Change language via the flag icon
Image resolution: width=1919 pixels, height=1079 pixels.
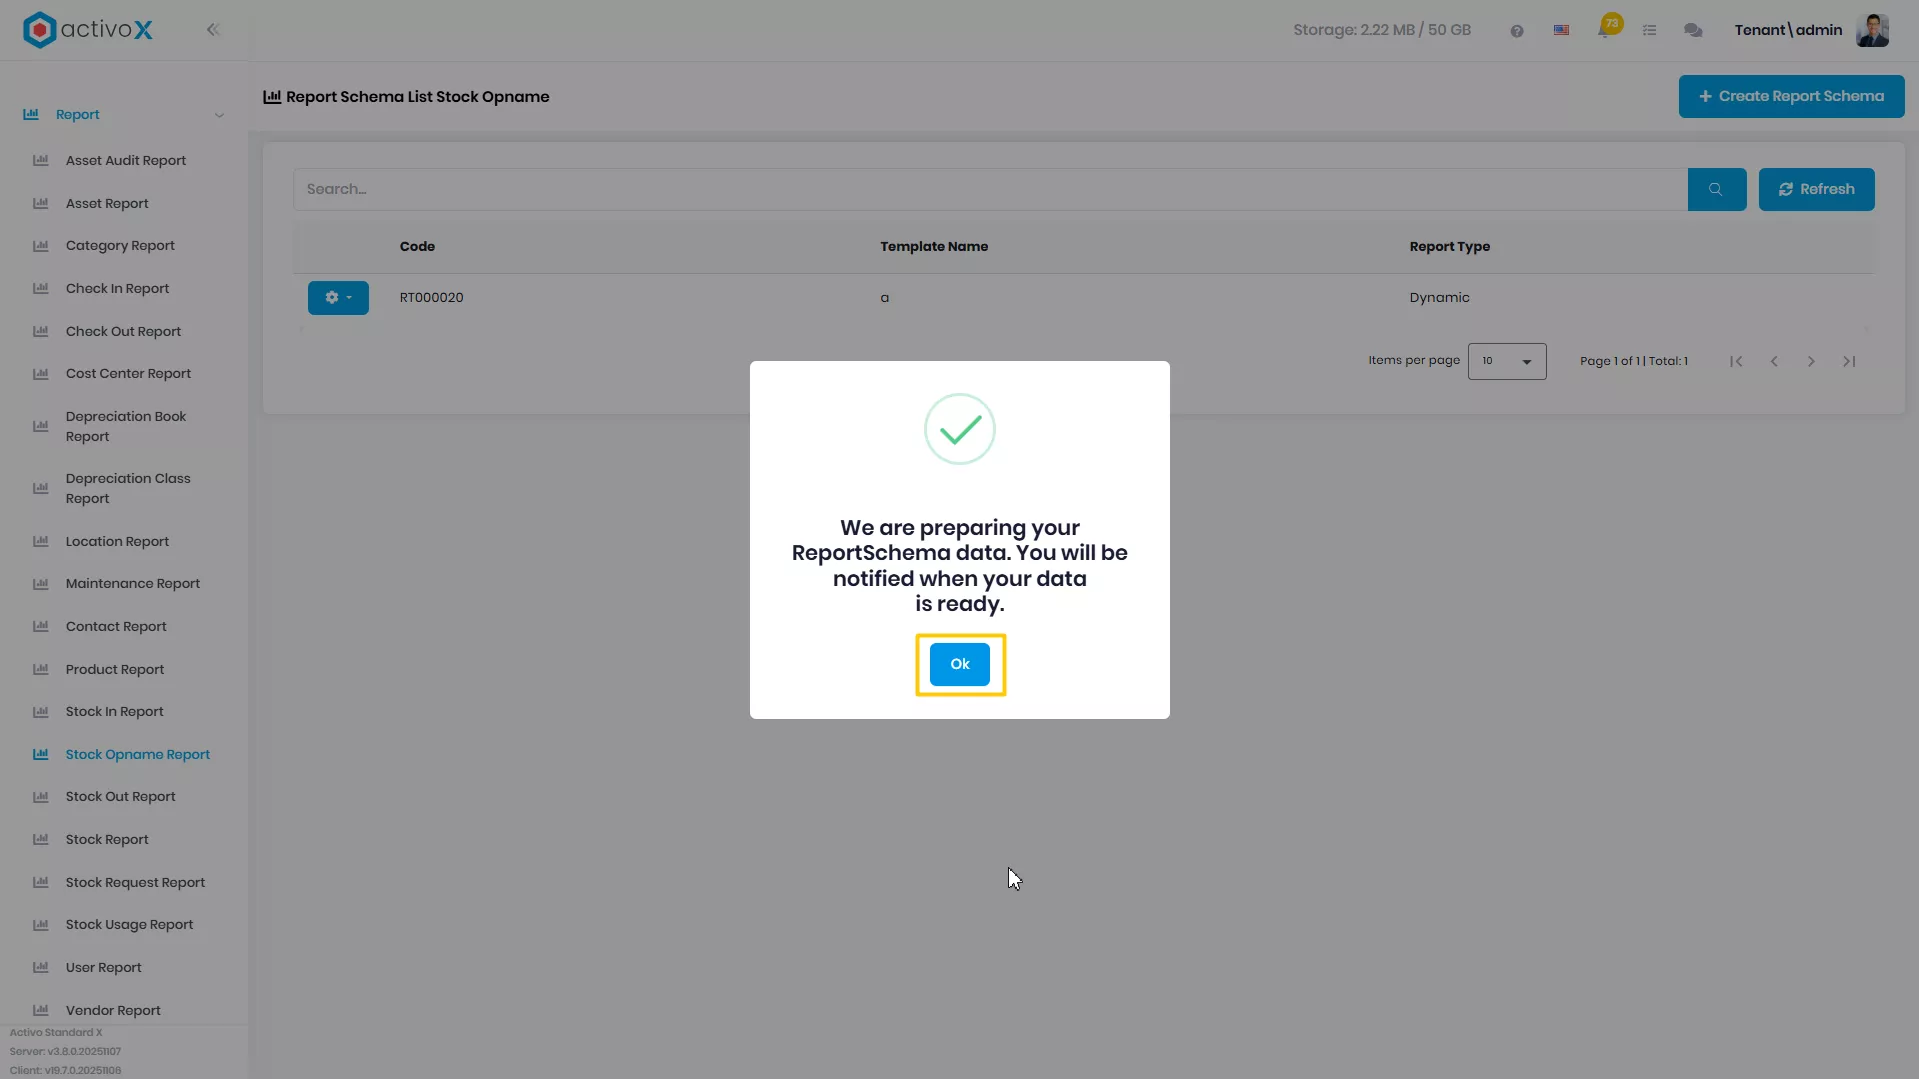tap(1561, 30)
